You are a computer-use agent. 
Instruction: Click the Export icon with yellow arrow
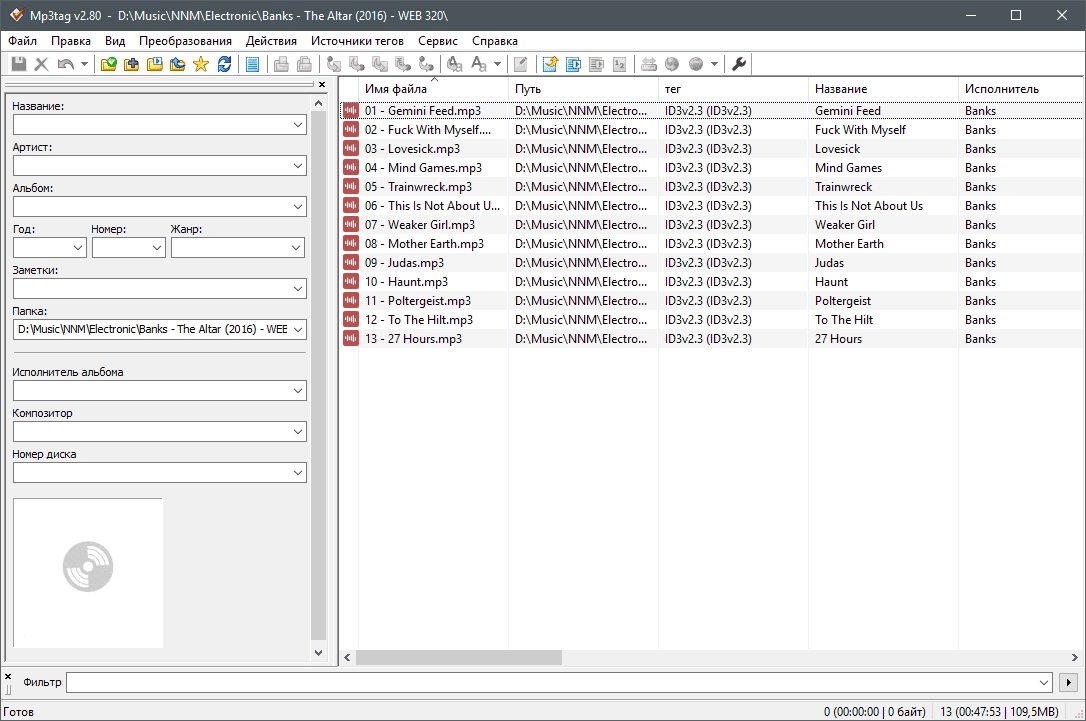coord(551,64)
